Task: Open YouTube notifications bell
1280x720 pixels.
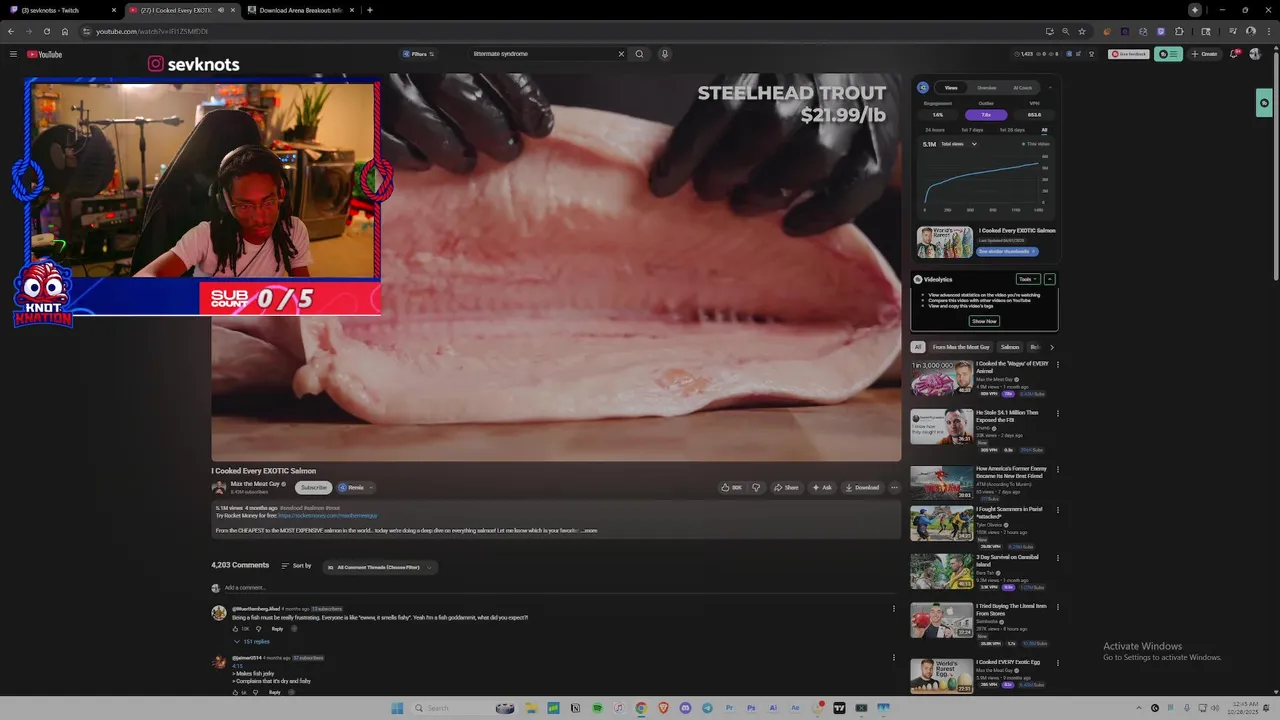Action: pyautogui.click(x=1234, y=54)
